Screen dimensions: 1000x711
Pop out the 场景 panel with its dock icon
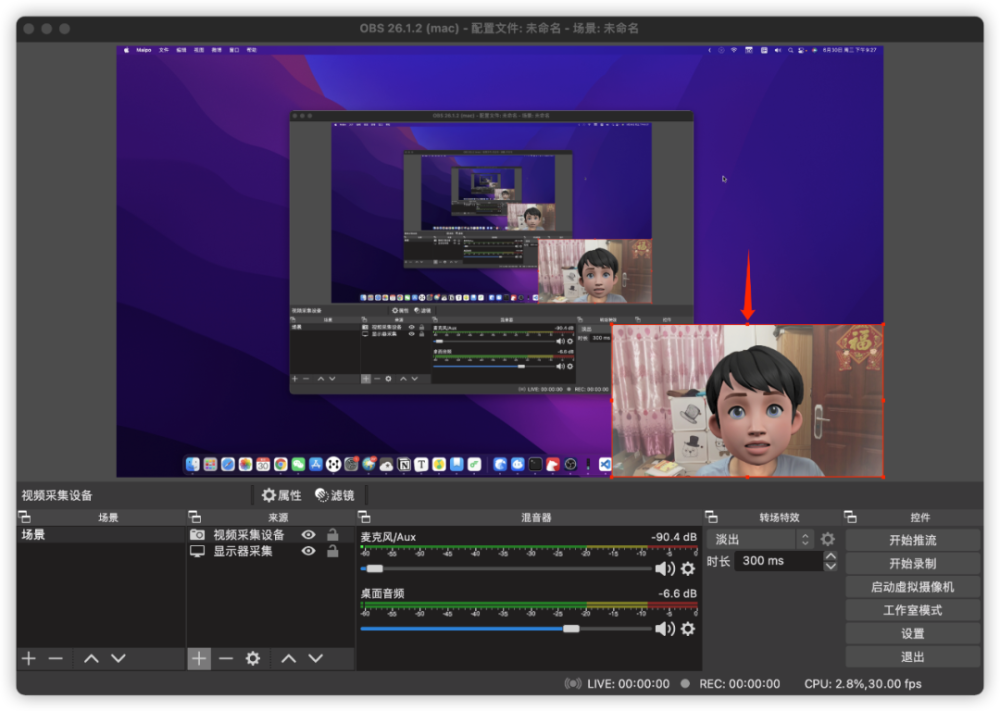coord(25,517)
